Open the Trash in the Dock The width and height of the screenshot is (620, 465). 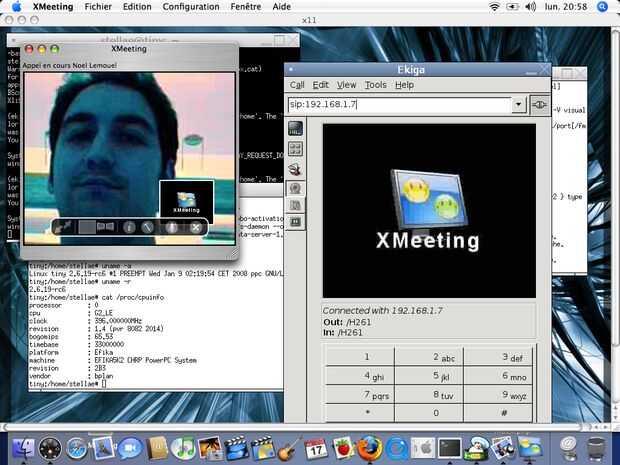click(x=596, y=448)
